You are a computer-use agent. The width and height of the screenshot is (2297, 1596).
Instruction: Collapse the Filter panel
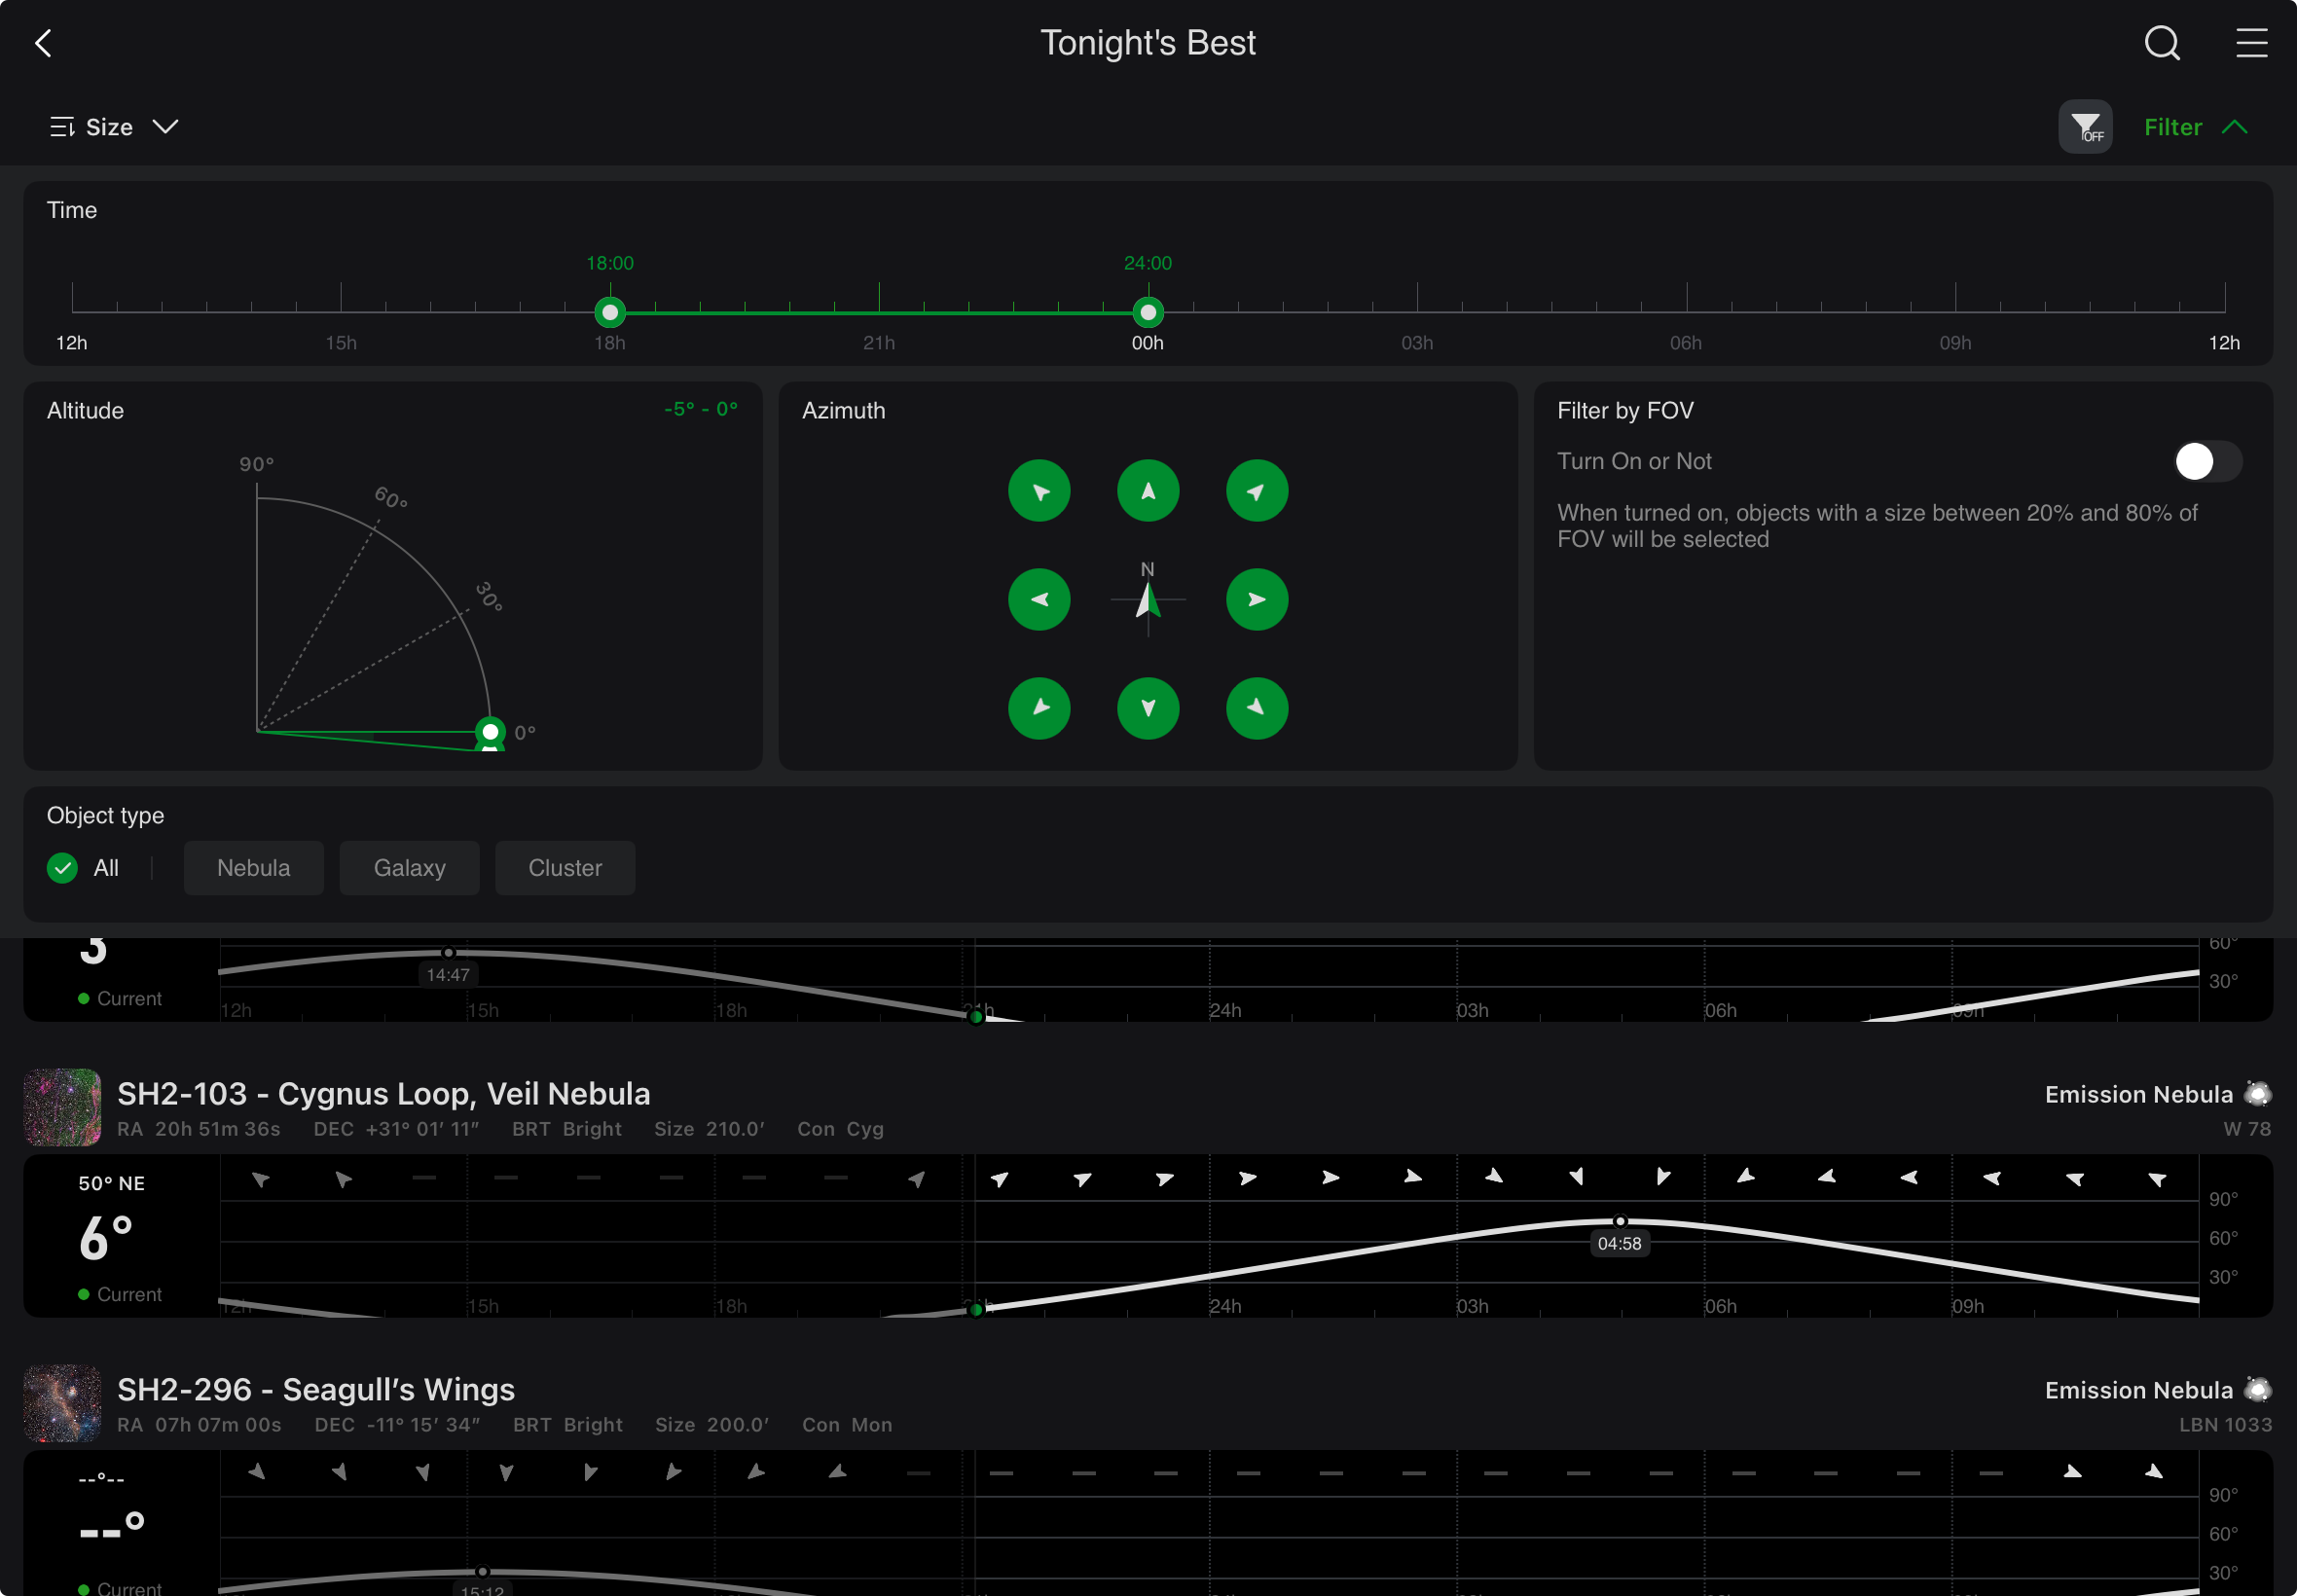[x=2196, y=127]
